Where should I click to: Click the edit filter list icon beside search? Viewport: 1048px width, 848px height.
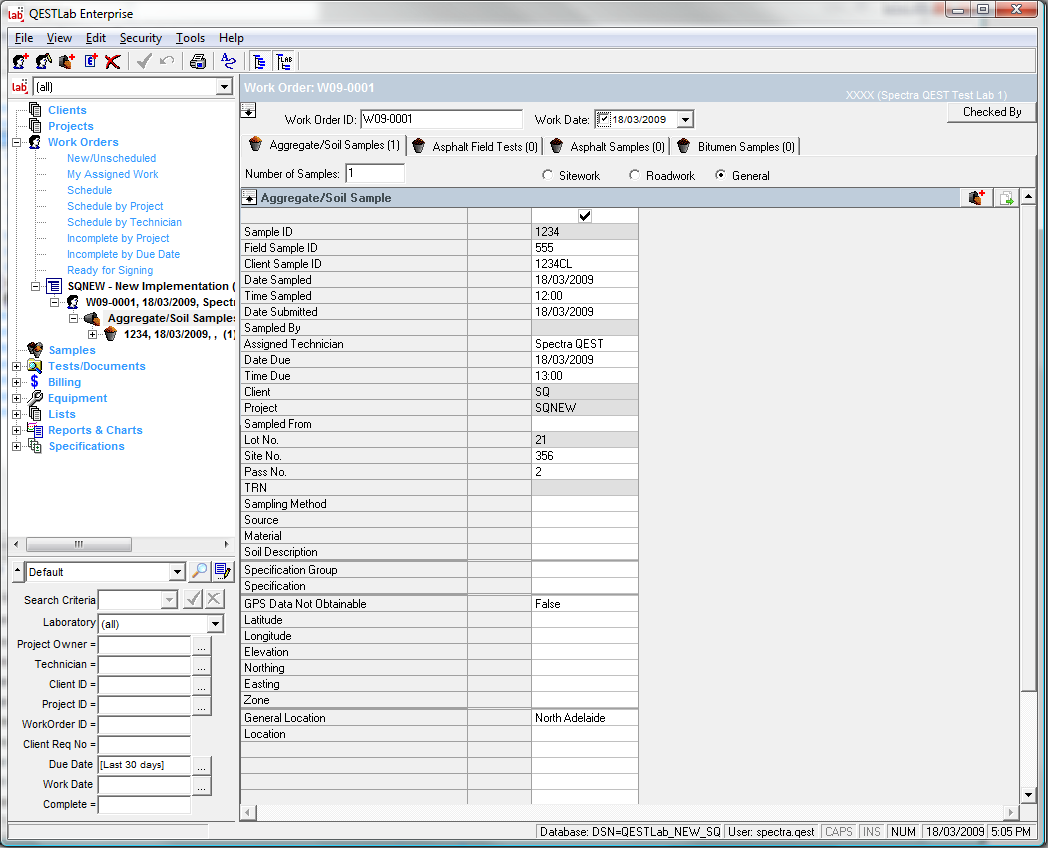point(223,572)
